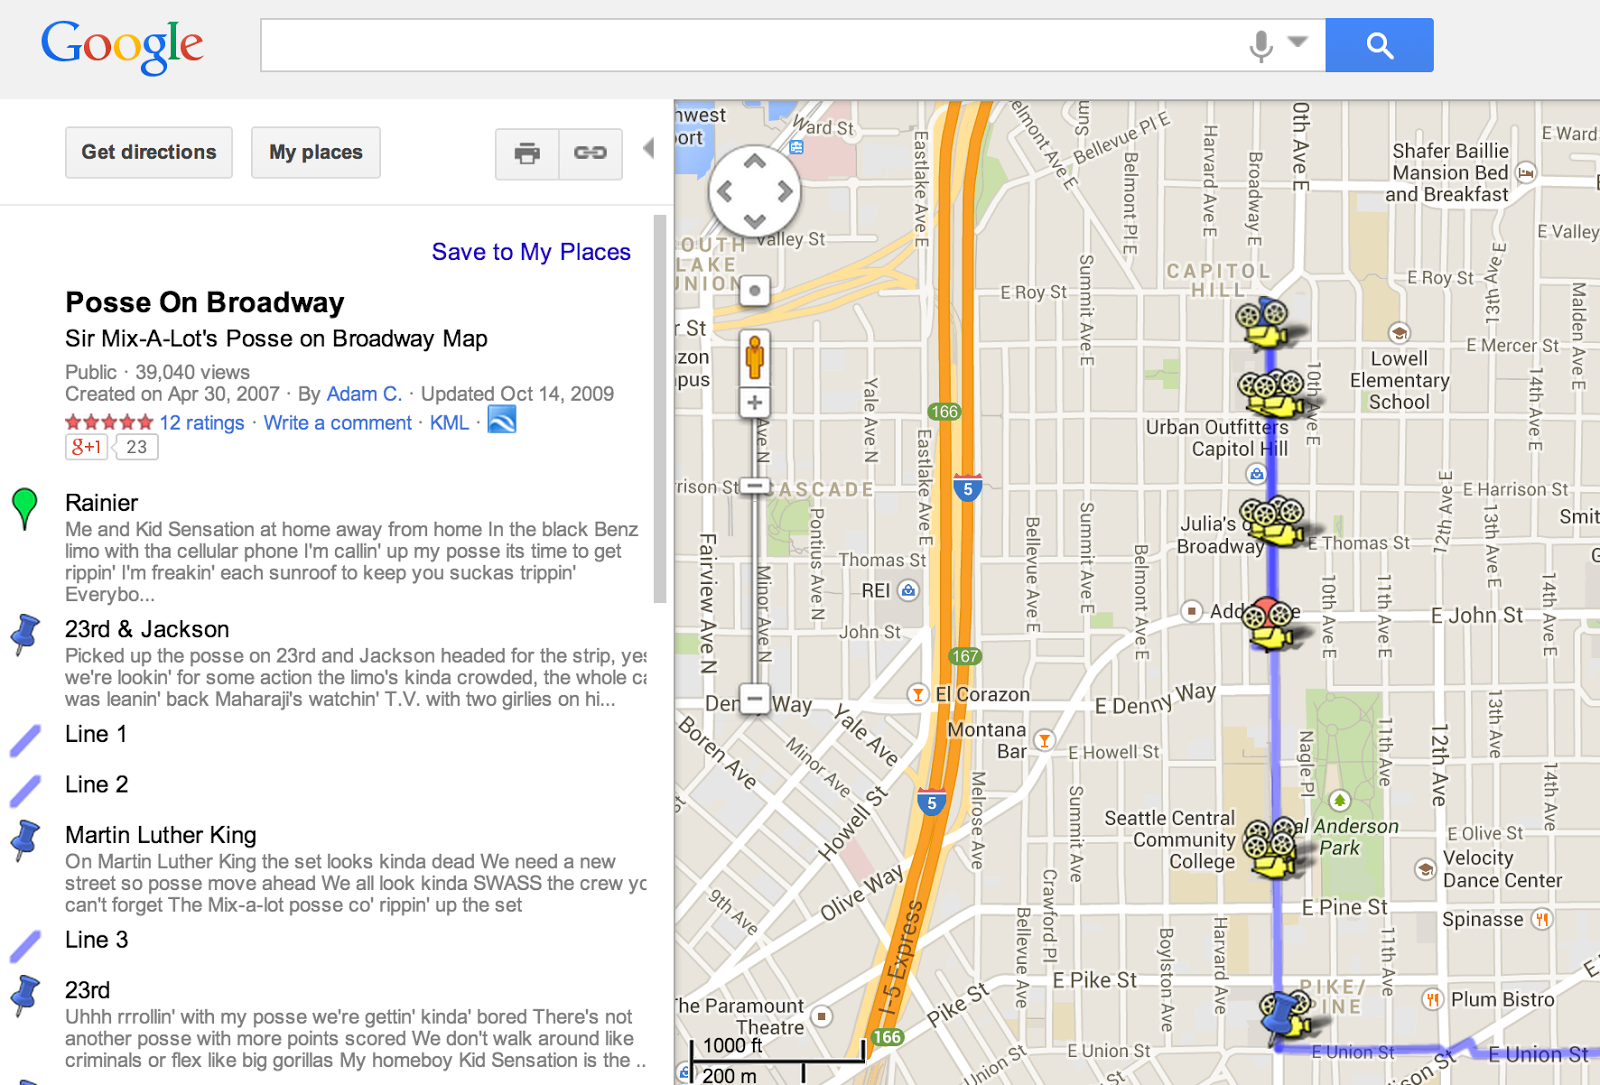The image size is (1600, 1085).
Task: Click the Google logo
Action: (122, 46)
